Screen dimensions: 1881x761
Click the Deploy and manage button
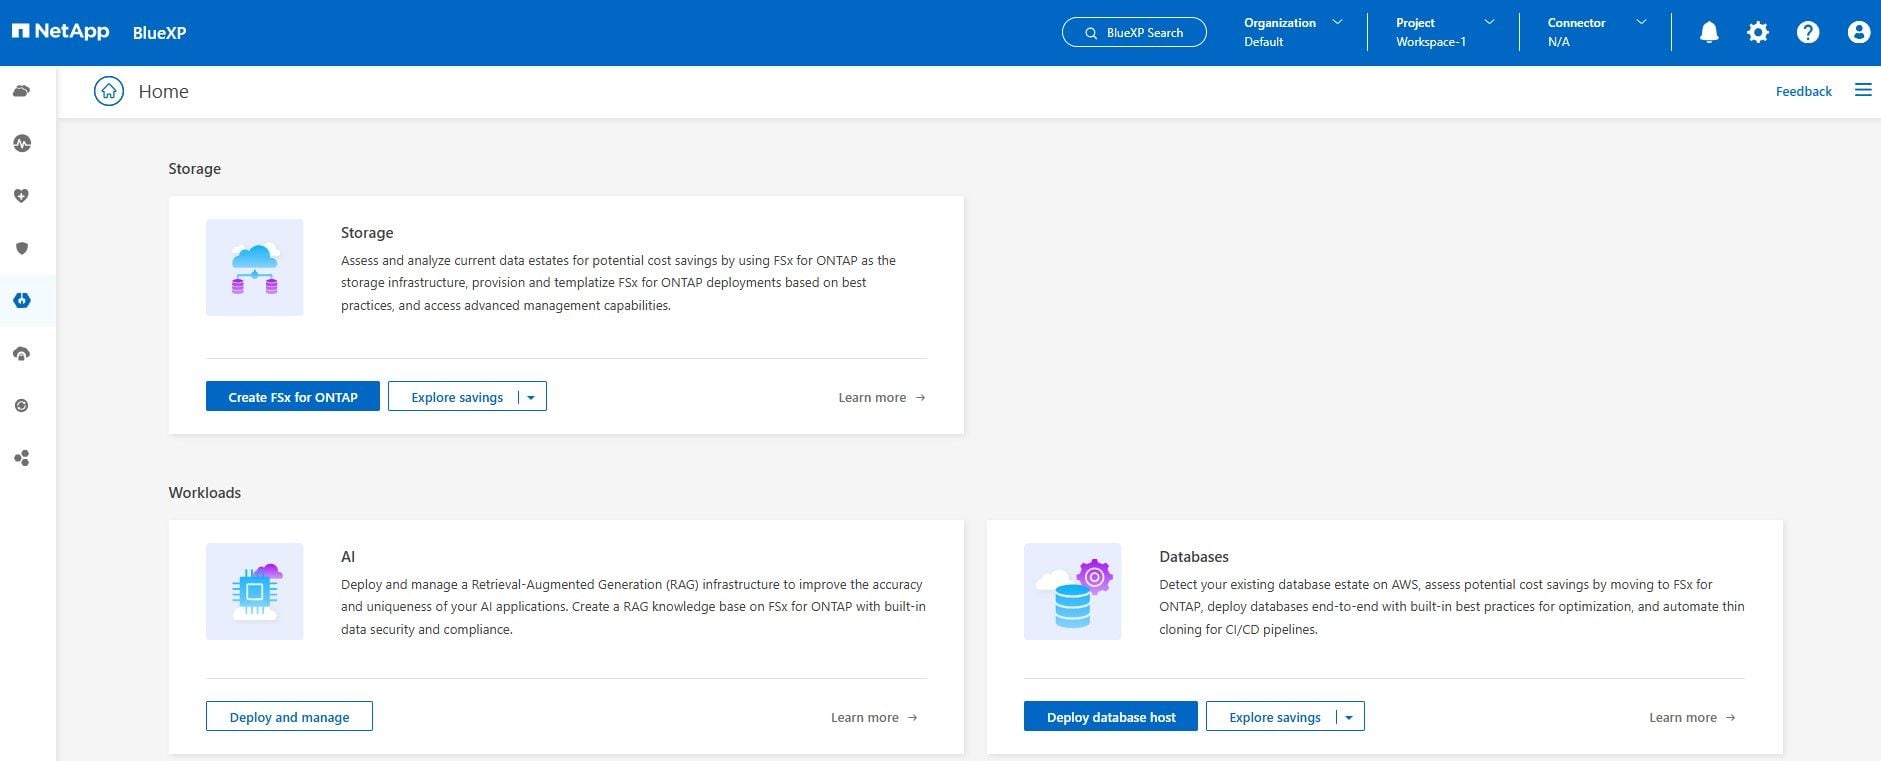click(289, 717)
